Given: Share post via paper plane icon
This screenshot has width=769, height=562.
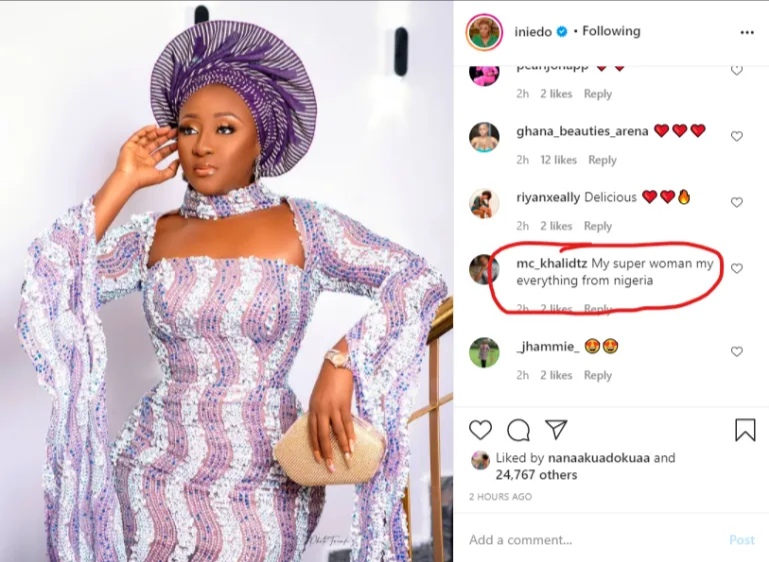Looking at the screenshot, I should click(x=556, y=430).
